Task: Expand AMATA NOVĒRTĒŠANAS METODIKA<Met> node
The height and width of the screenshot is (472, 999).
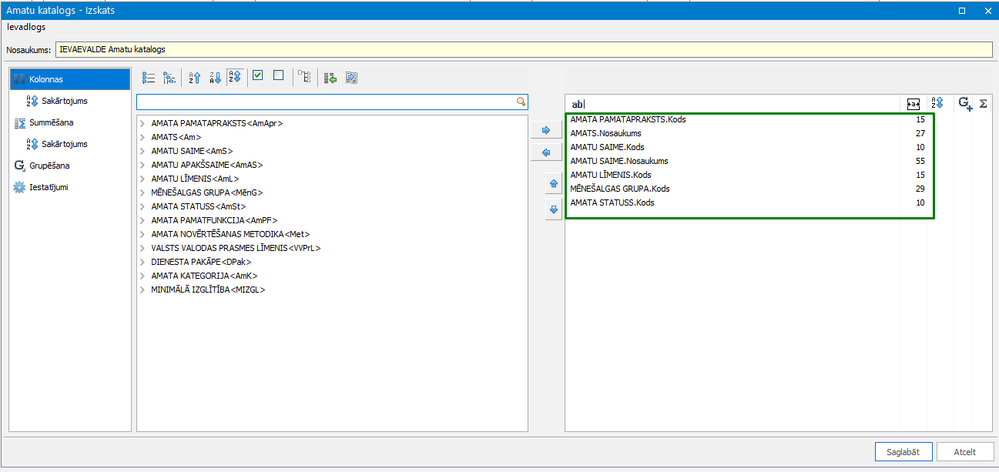Action: 142,234
